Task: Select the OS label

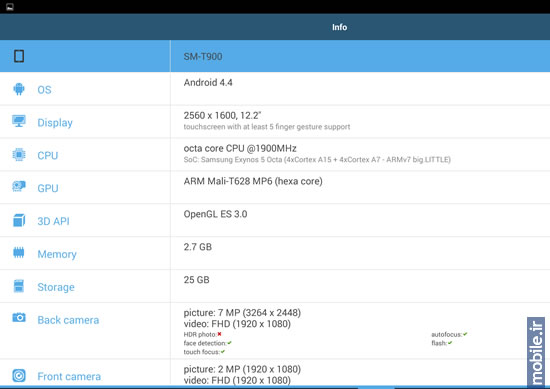Action: [44, 90]
